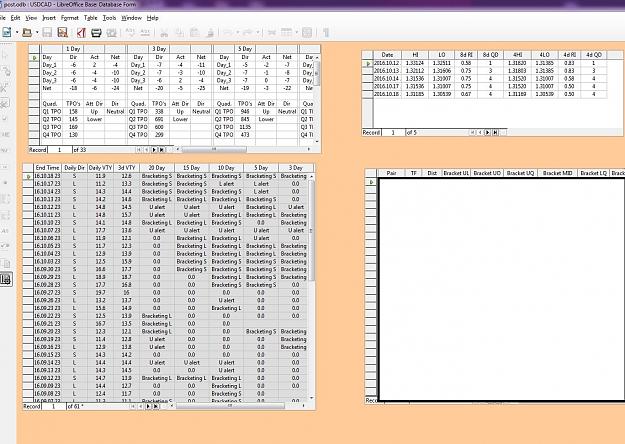Jump to last record in End Time table
The width and height of the screenshot is (625, 444).
tap(156, 407)
